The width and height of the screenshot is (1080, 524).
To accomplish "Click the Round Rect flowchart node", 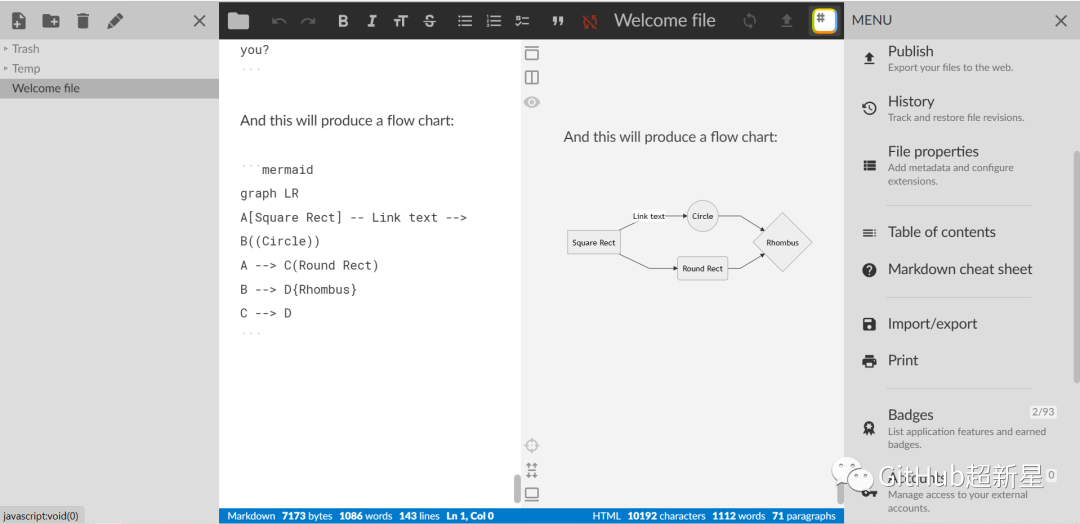I will [x=703, y=269].
